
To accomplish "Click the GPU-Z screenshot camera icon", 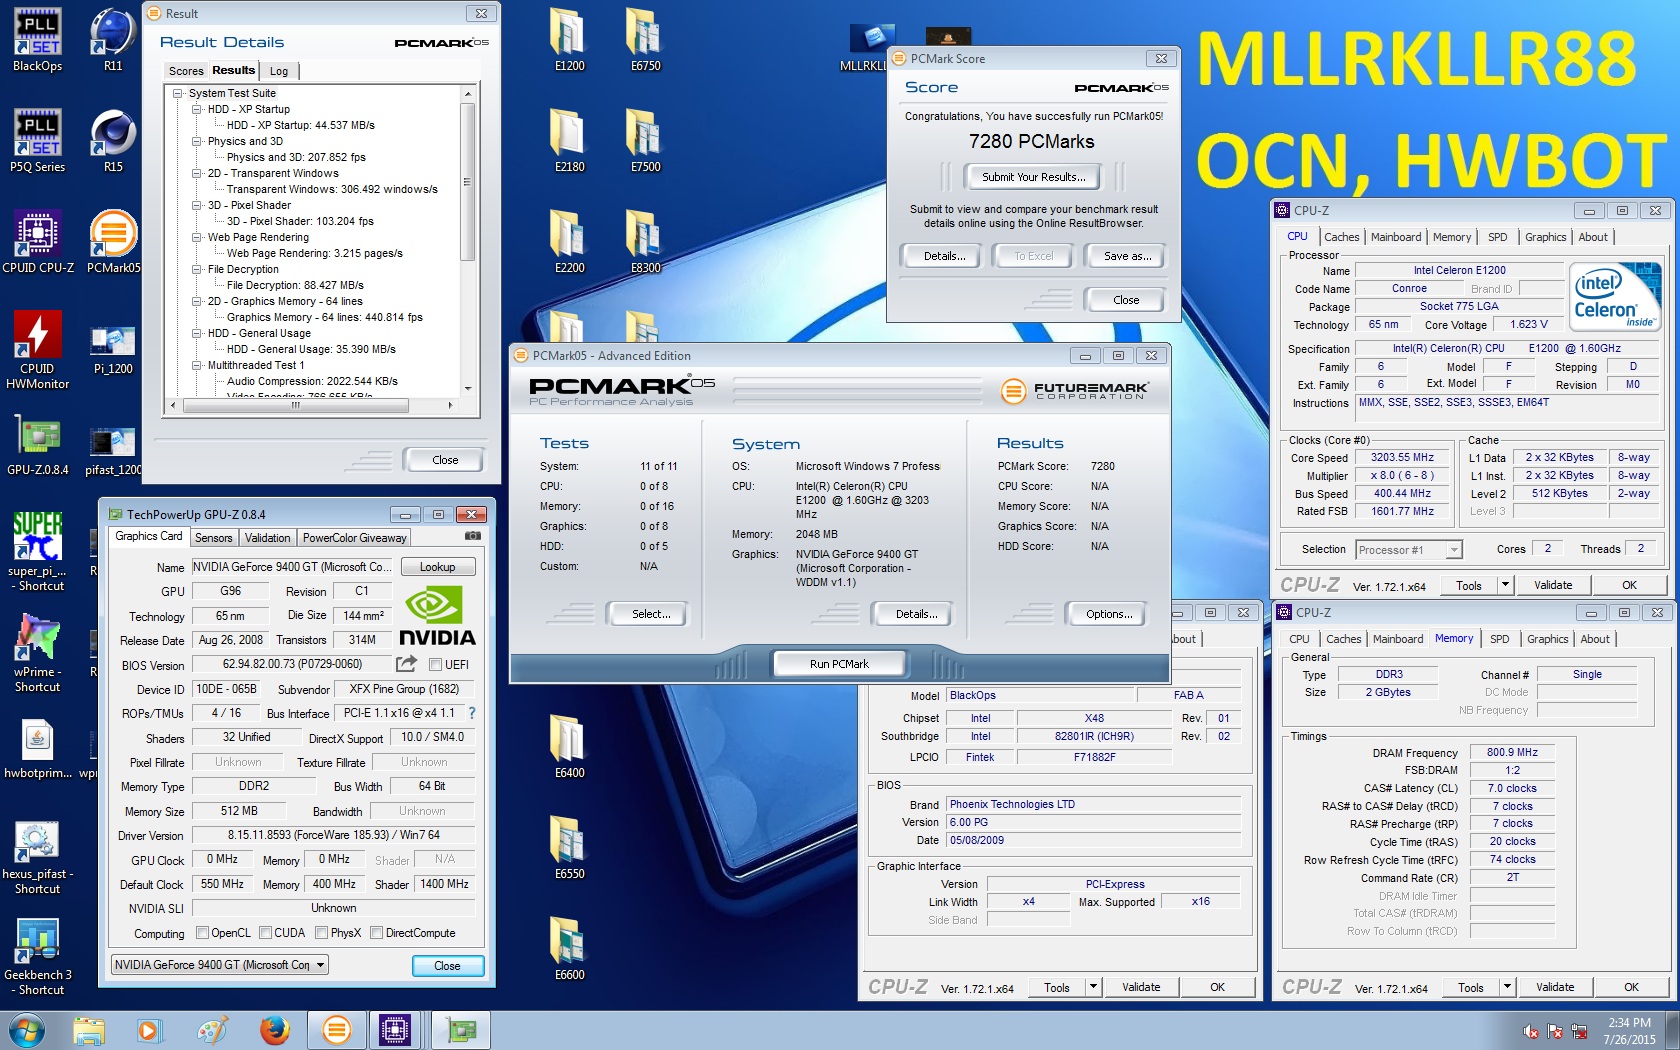I will tap(473, 536).
